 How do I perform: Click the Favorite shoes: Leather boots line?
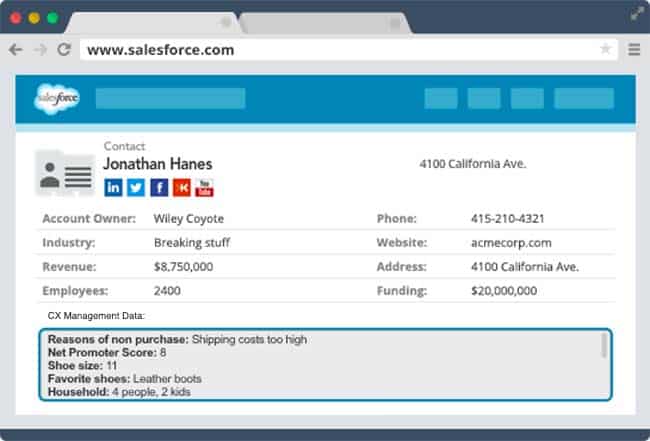click(125, 379)
